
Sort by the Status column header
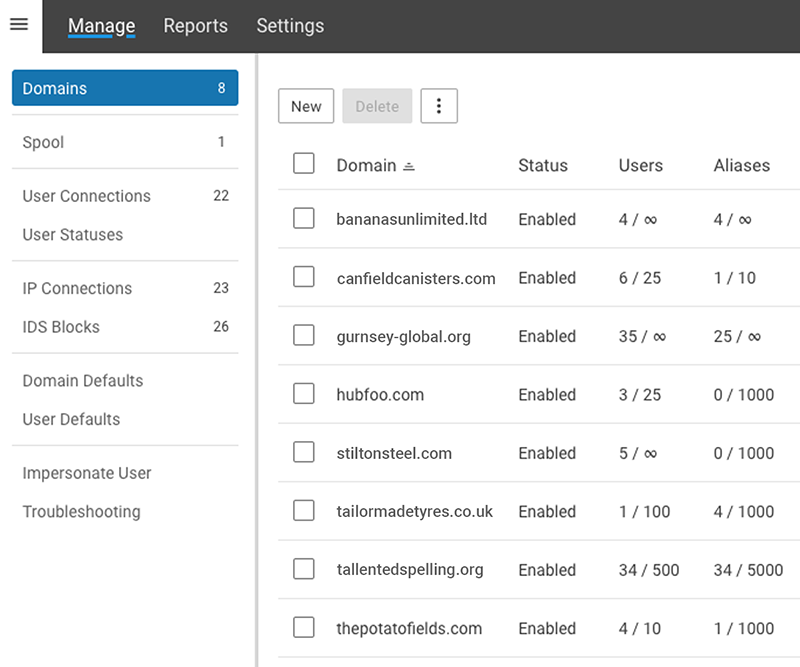point(543,165)
